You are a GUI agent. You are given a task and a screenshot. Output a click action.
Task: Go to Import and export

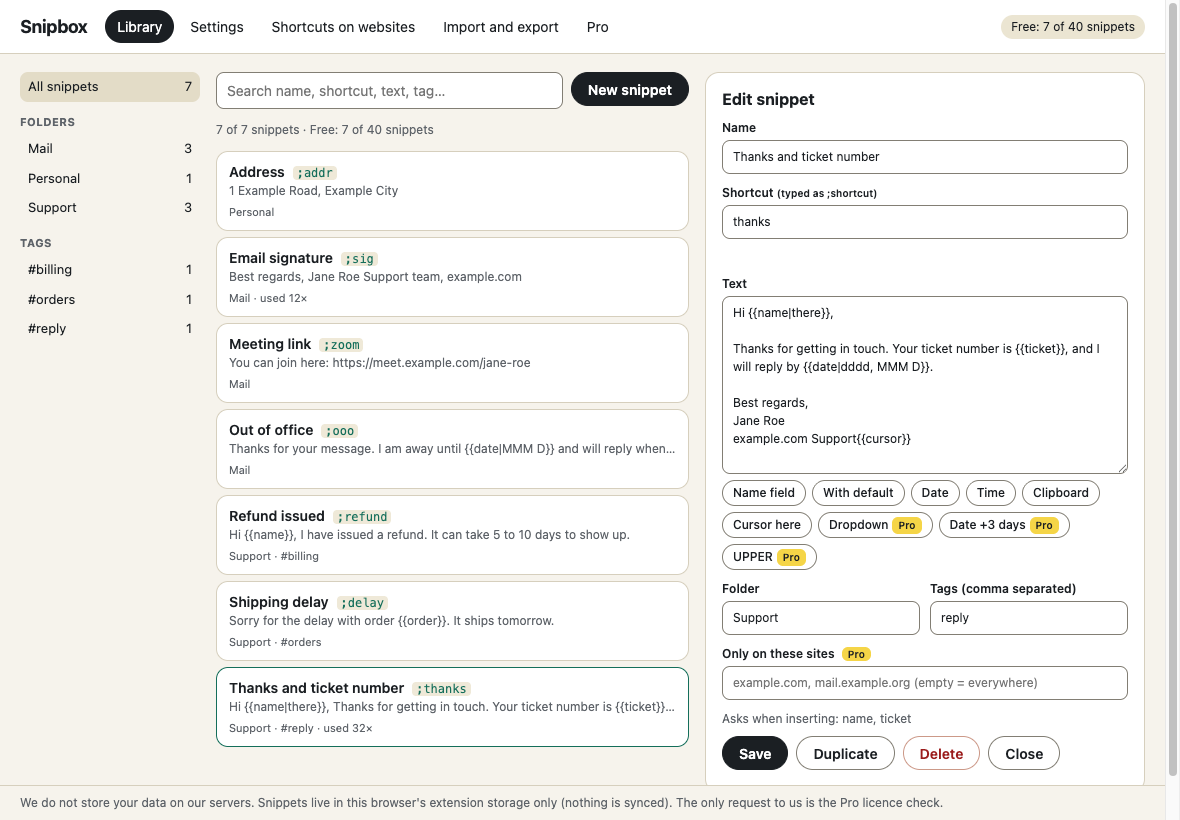(500, 27)
